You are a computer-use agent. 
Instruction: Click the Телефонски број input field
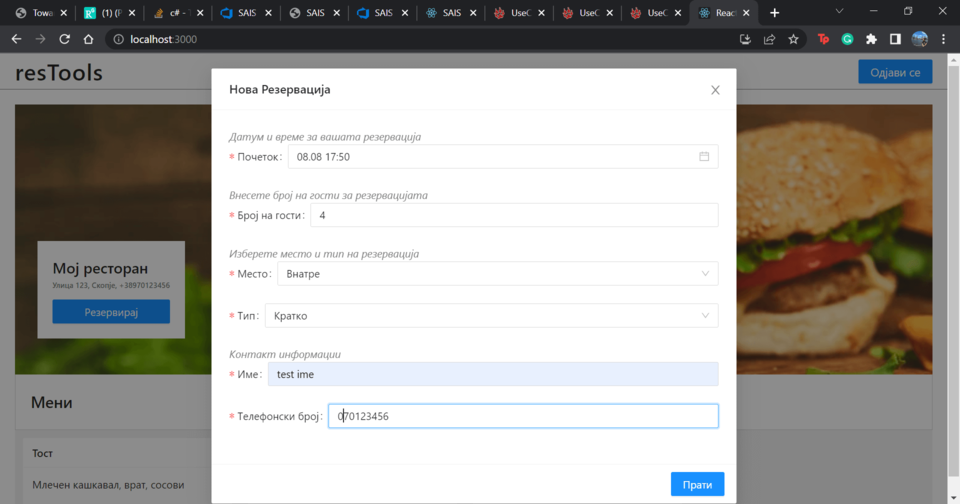tap(523, 416)
